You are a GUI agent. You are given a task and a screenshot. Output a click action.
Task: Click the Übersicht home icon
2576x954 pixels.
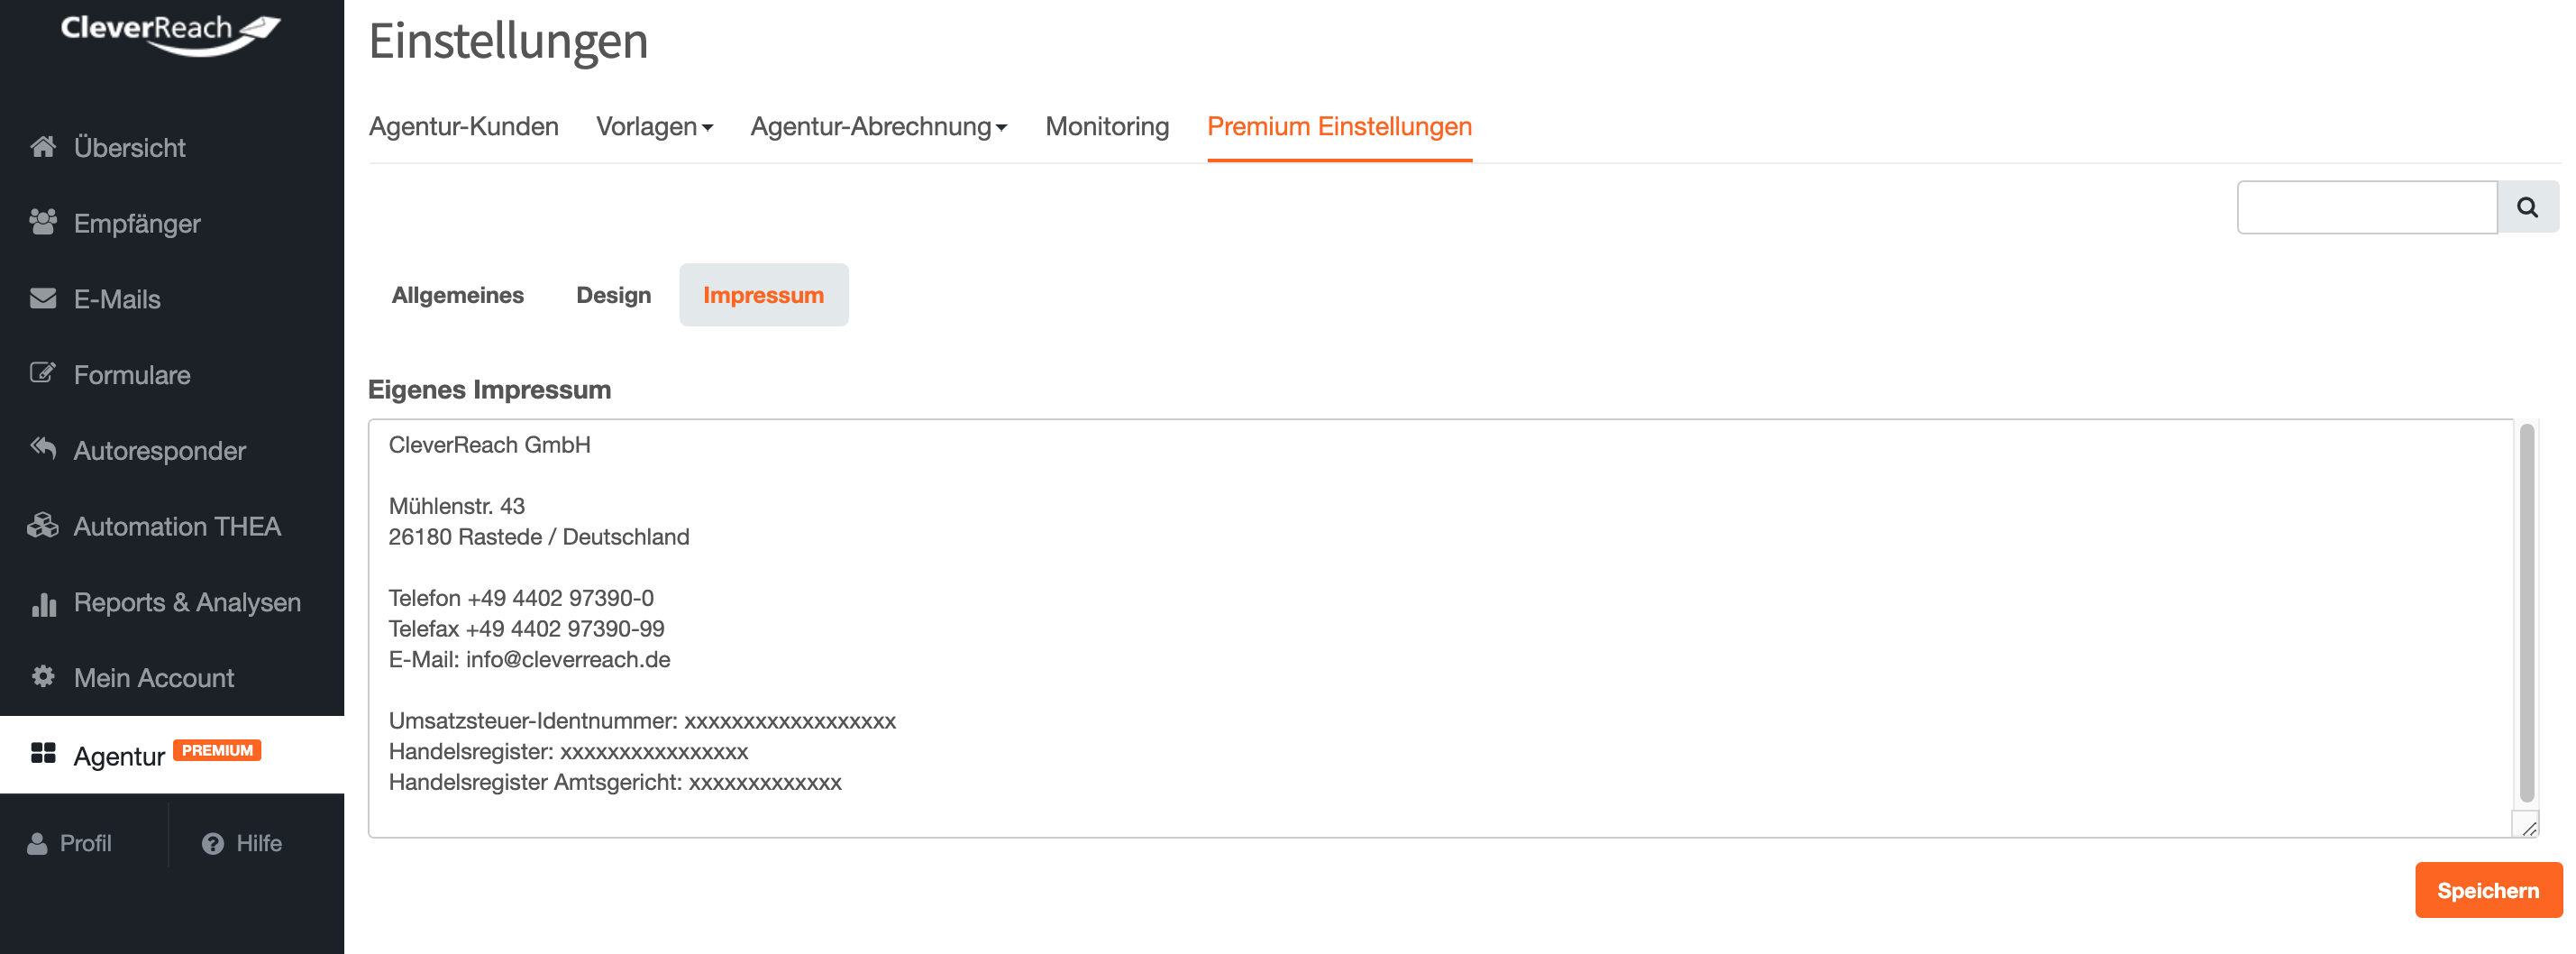tap(43, 147)
